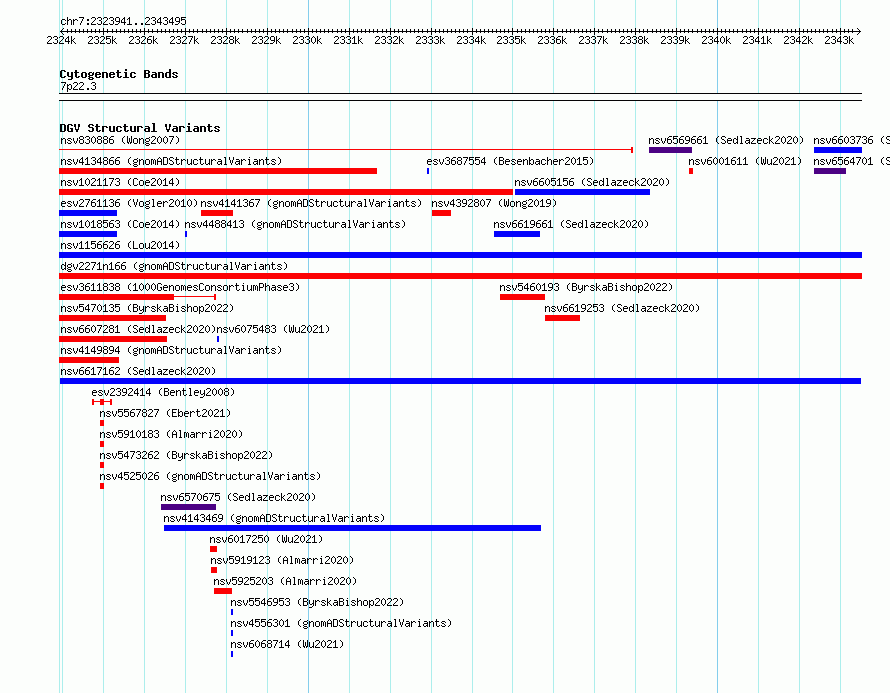Open the nsv1021173 (Coe2014) variant label
The height and width of the screenshot is (693, 890).
click(x=120, y=182)
